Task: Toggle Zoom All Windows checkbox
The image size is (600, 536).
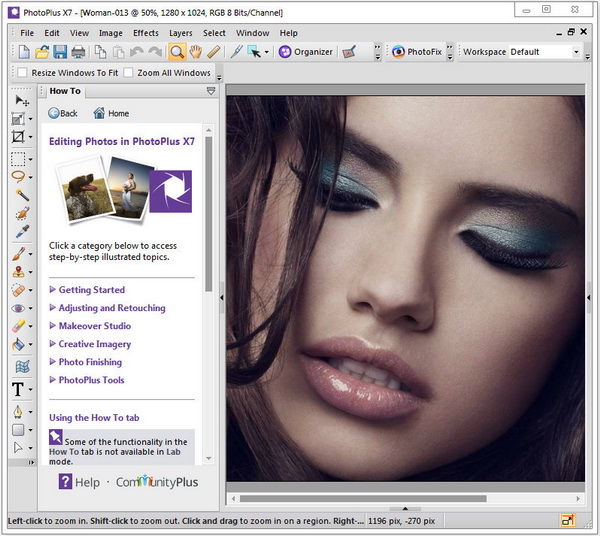Action: coord(128,73)
